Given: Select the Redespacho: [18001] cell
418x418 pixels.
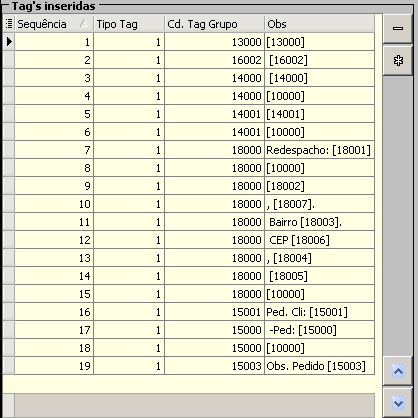Looking at the screenshot, I should pyautogui.click(x=320, y=150).
